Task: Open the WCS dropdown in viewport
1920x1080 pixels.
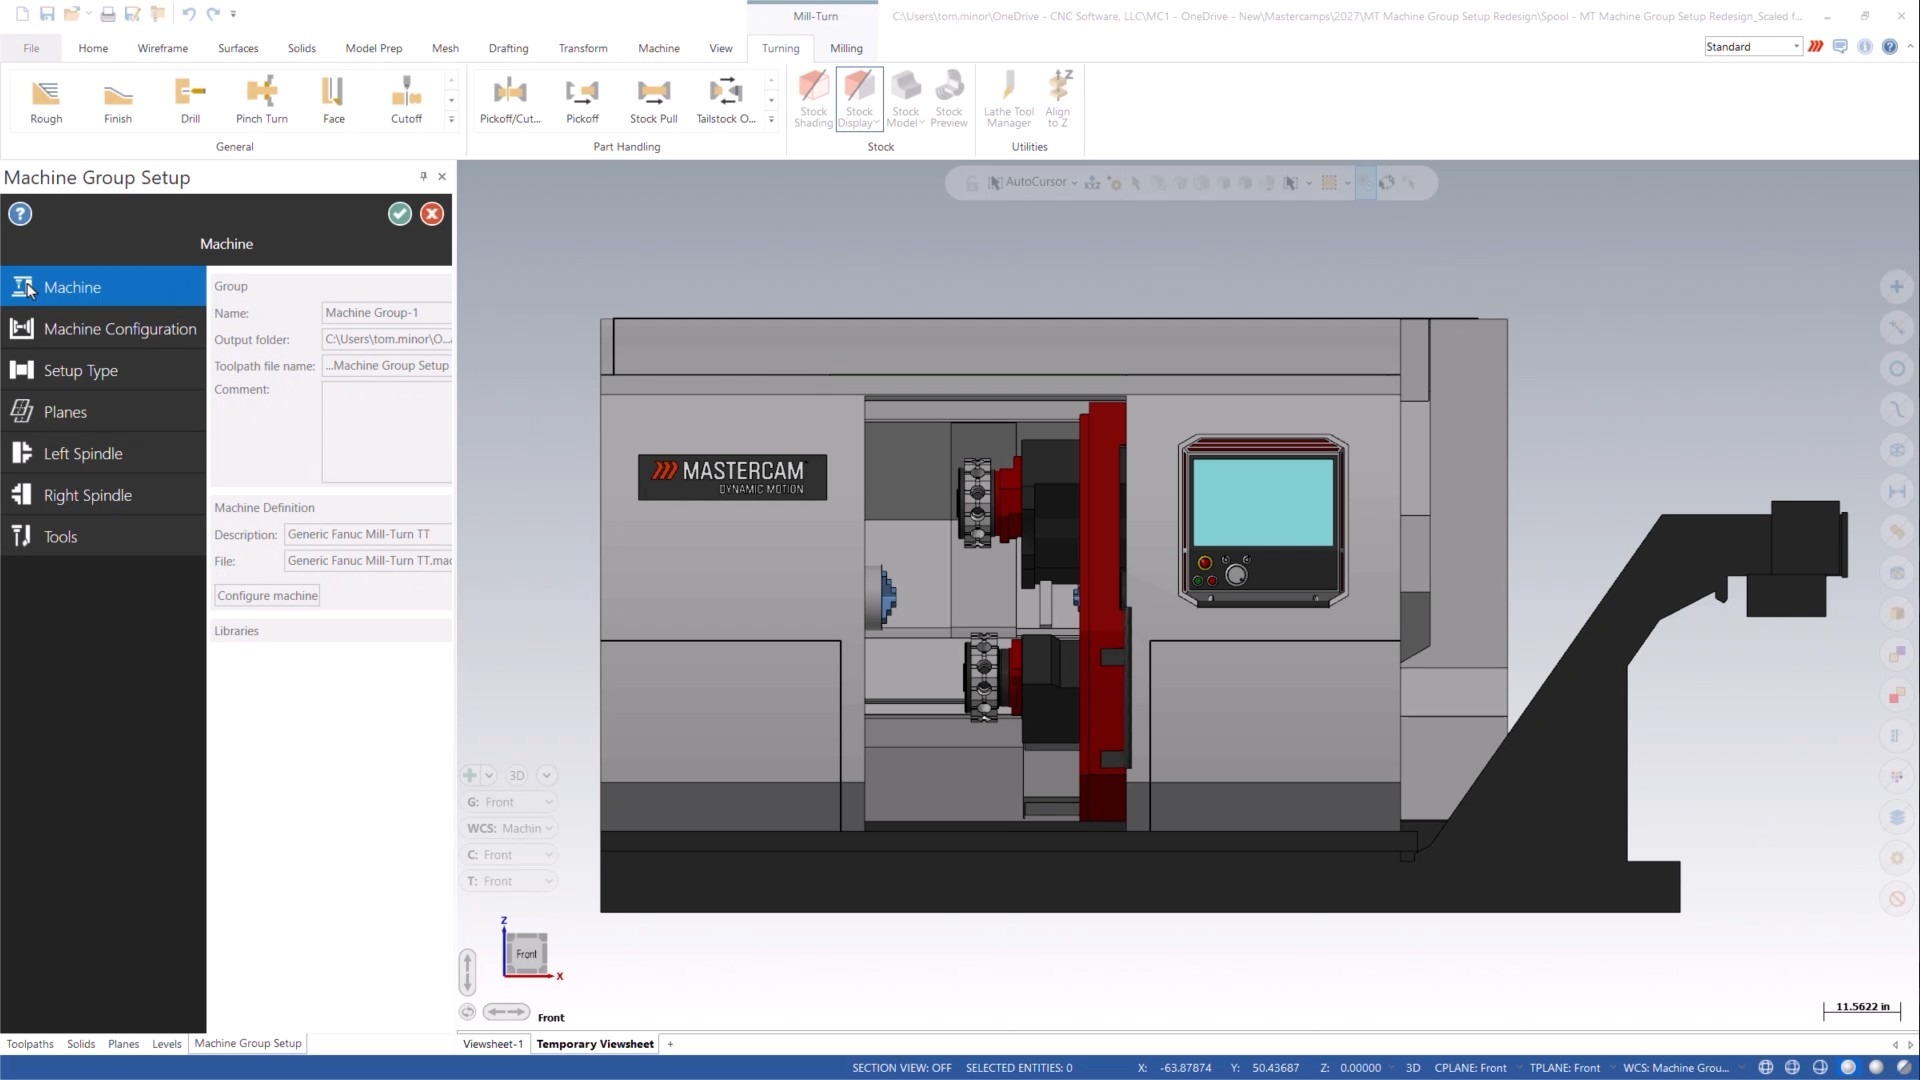Action: tap(509, 828)
